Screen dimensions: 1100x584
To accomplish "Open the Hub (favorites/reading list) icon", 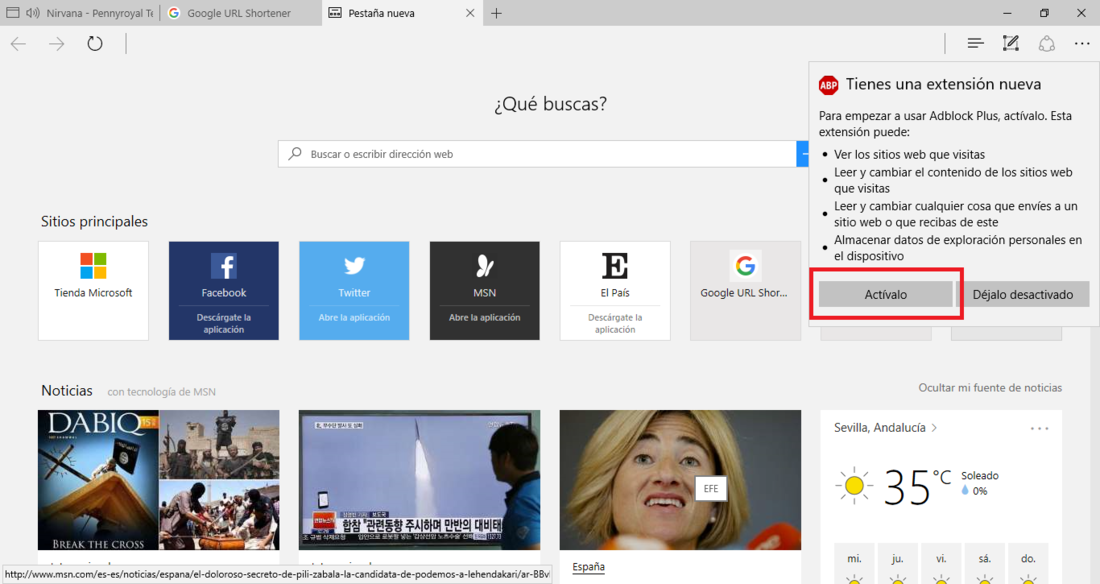I will (x=975, y=44).
